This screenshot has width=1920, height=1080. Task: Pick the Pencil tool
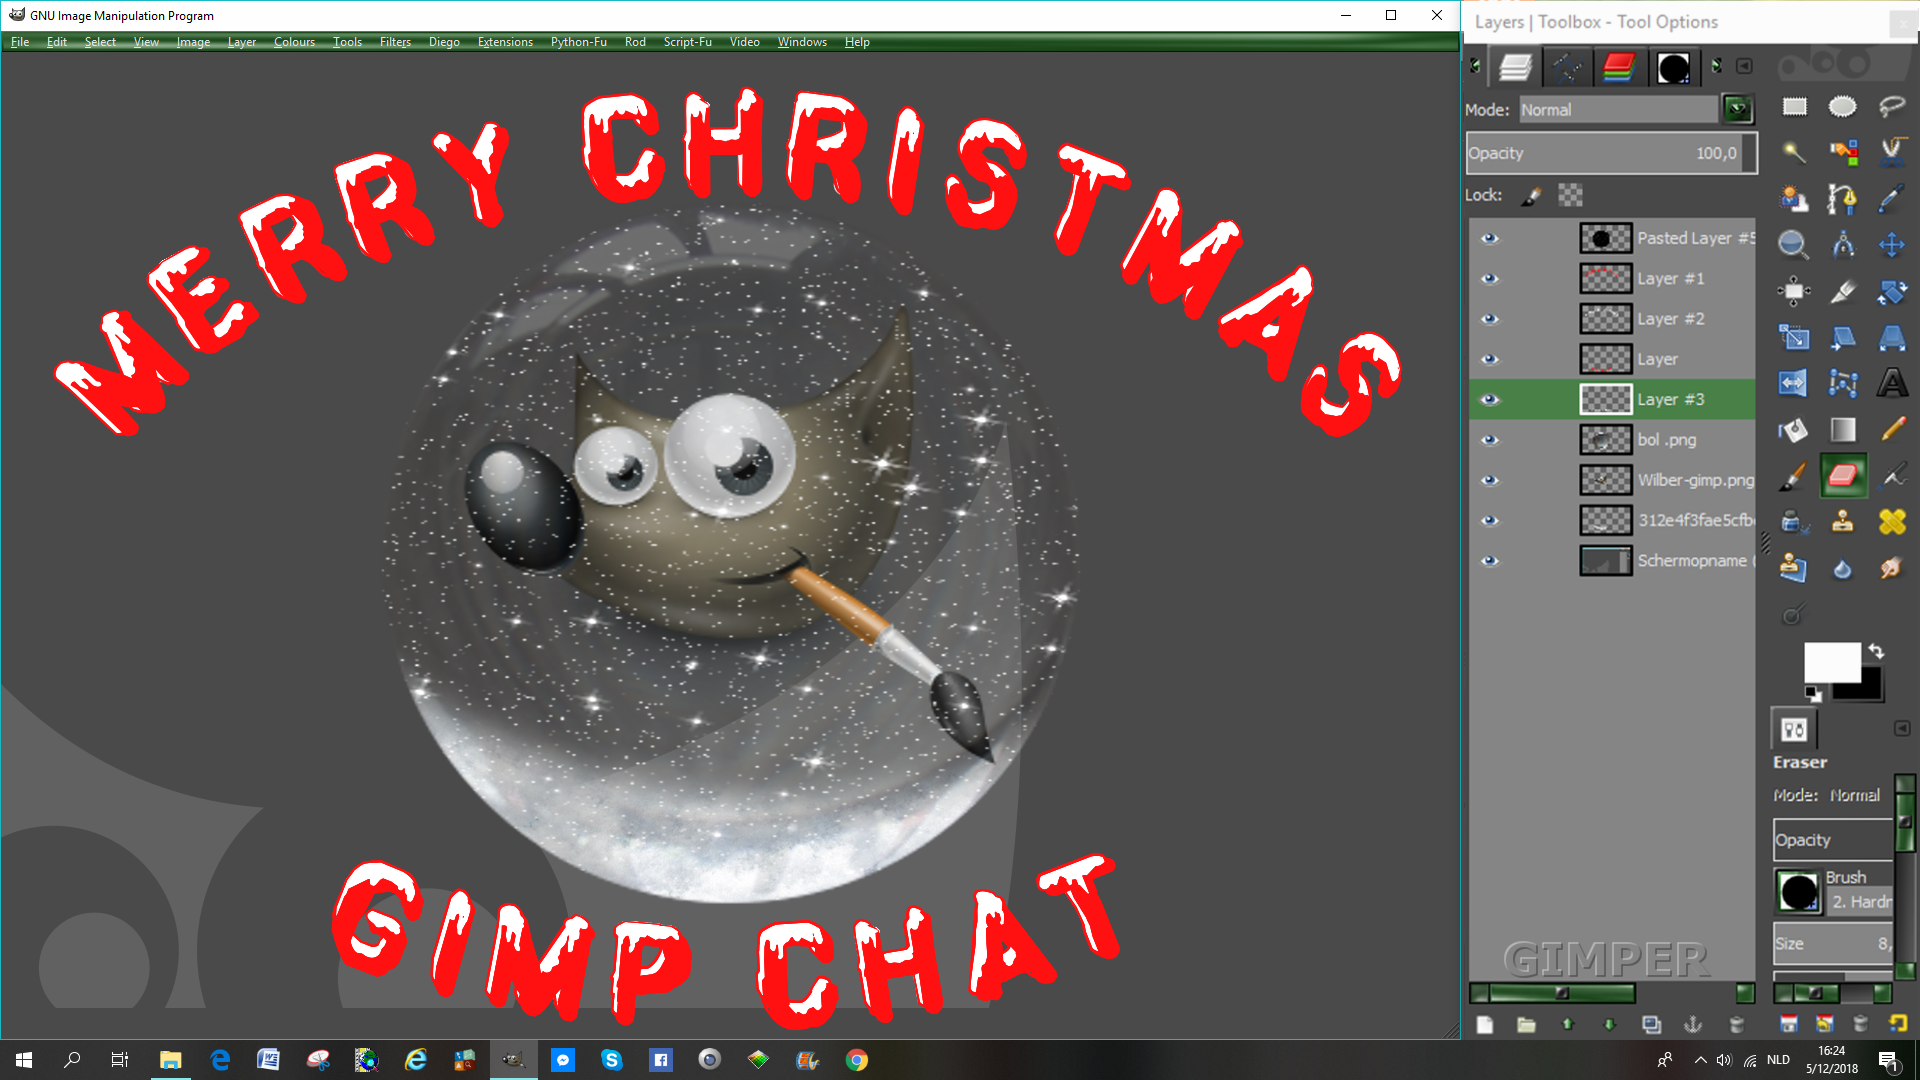coord(1892,430)
